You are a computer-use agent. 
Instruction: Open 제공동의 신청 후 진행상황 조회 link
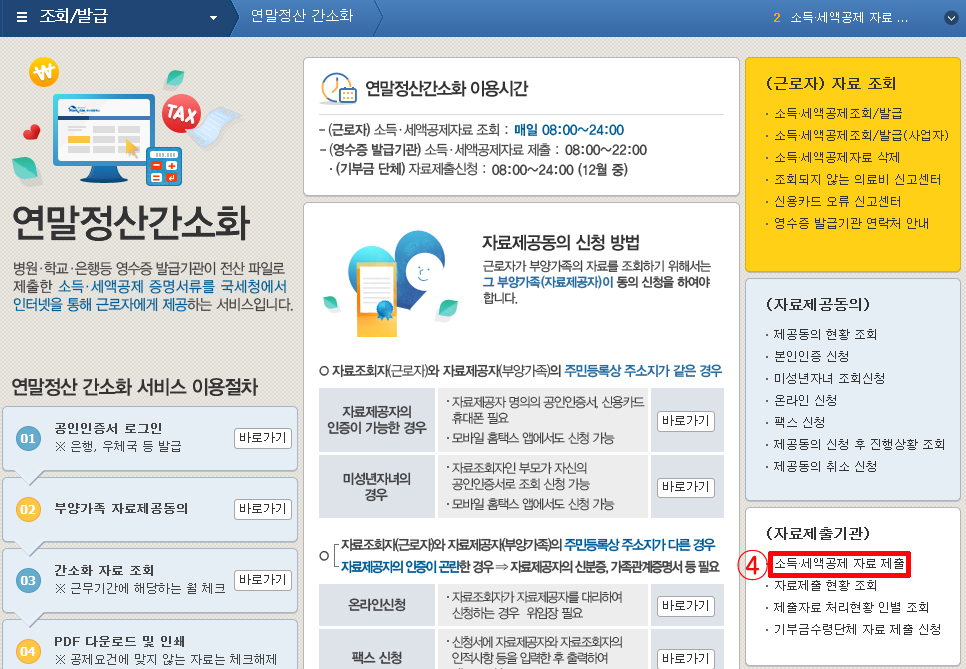tap(859, 444)
